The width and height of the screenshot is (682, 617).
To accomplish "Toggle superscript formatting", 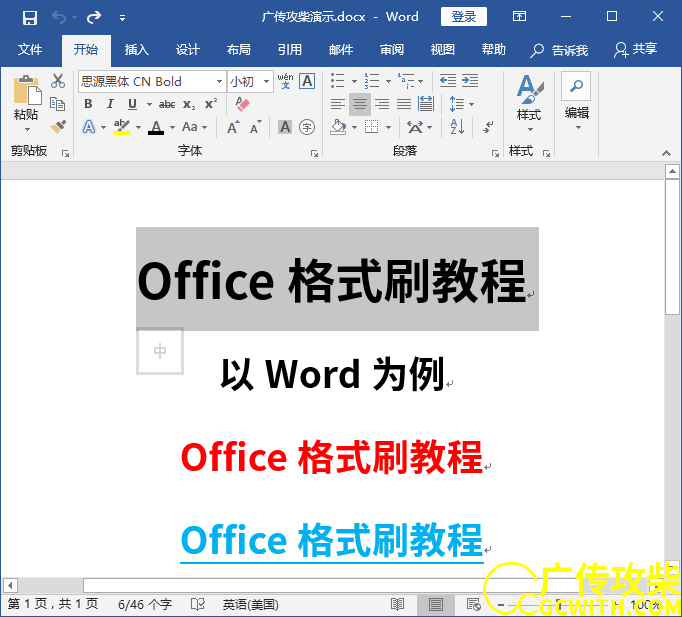I will click(211, 104).
